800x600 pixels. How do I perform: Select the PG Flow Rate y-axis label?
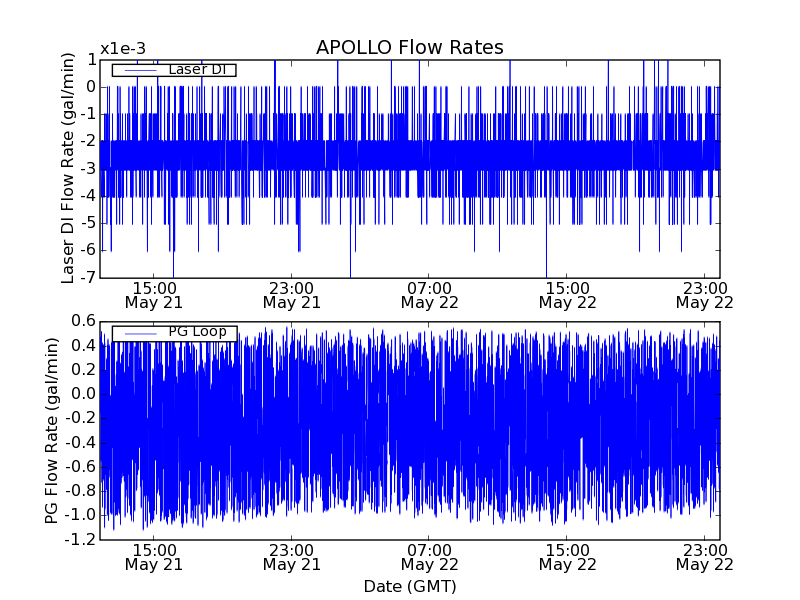pos(51,430)
